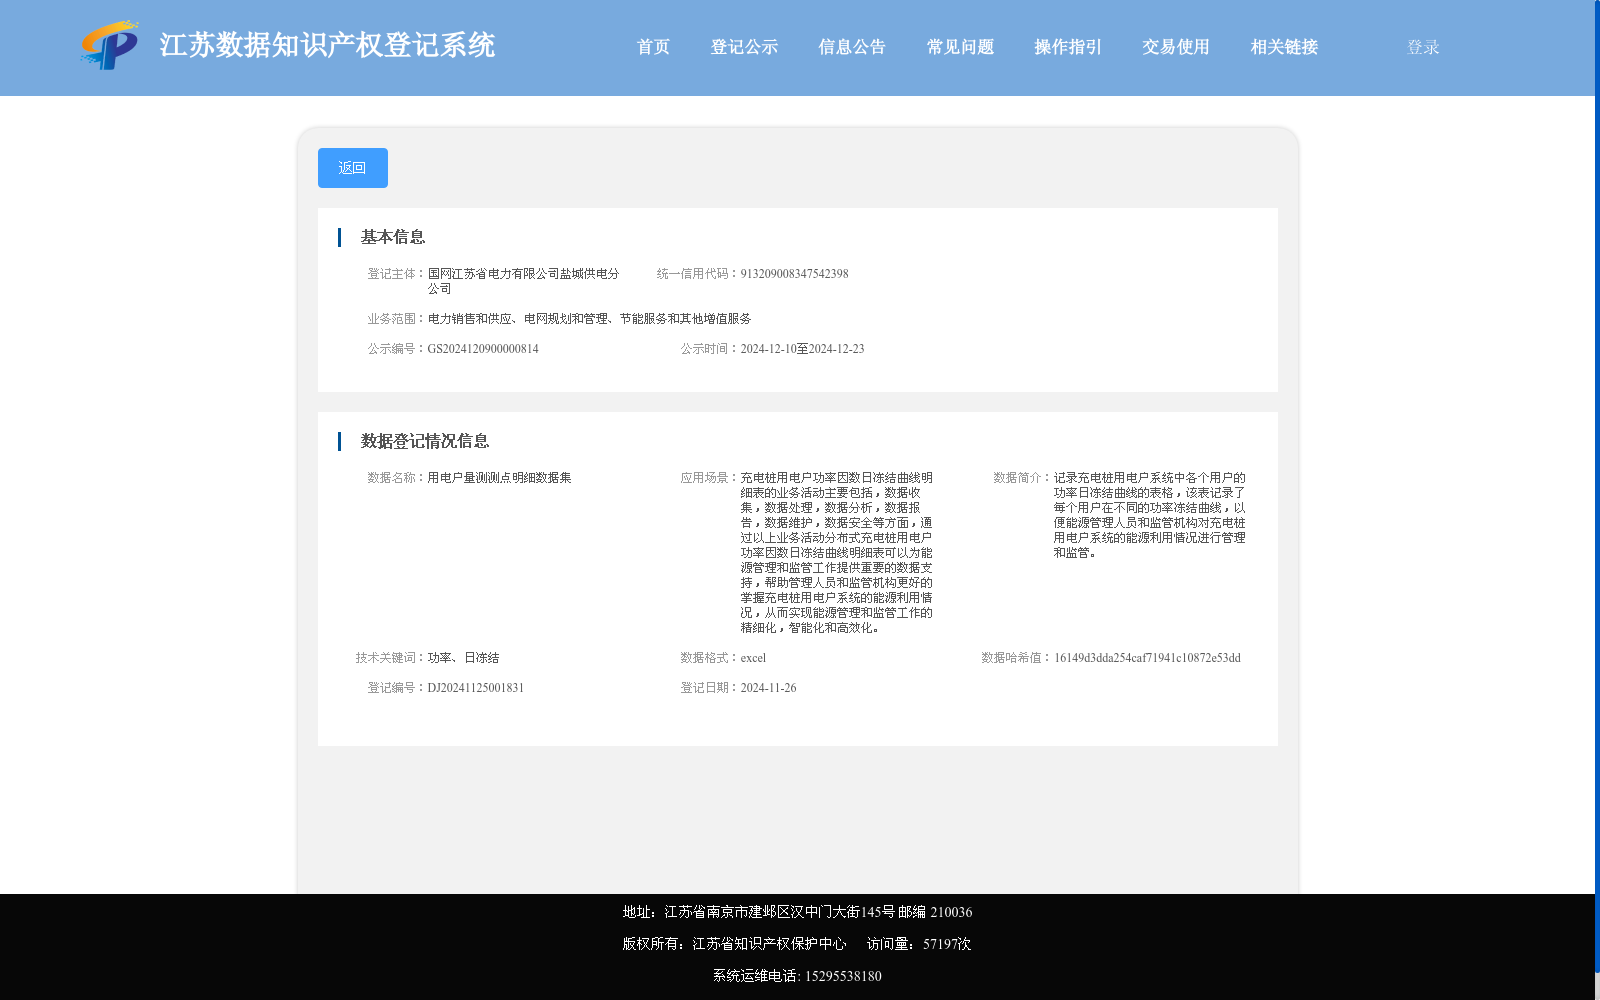
Task: Click the publicity number GS2024120900000814
Action: click(483, 349)
